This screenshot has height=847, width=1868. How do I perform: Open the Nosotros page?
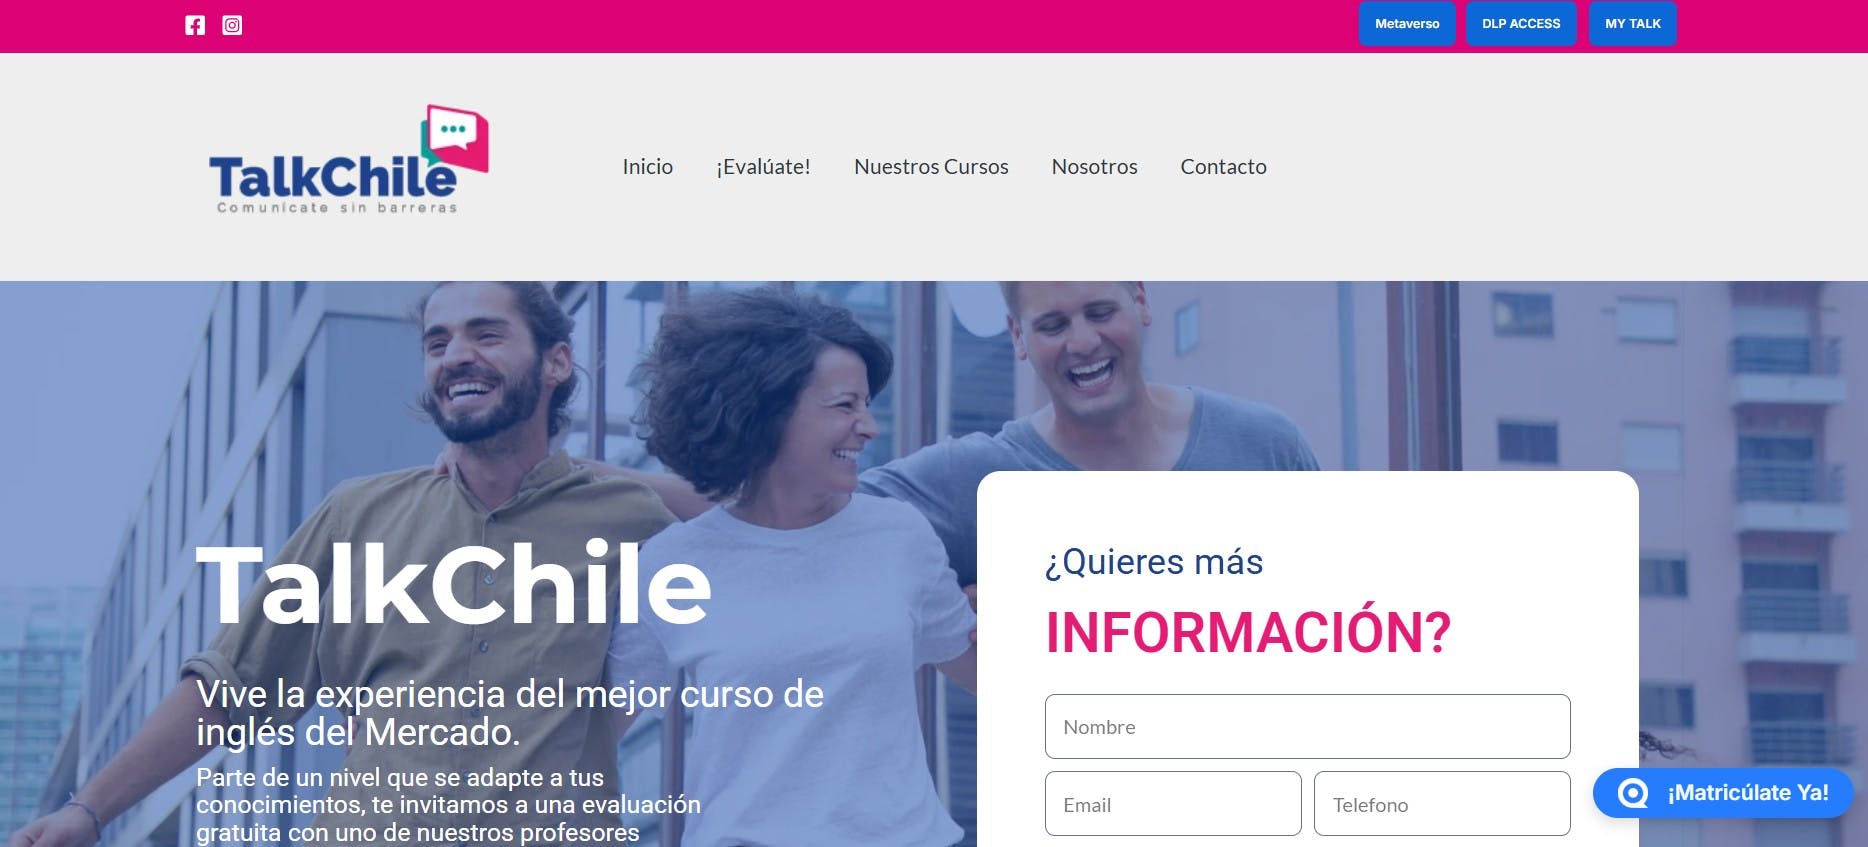click(x=1094, y=167)
